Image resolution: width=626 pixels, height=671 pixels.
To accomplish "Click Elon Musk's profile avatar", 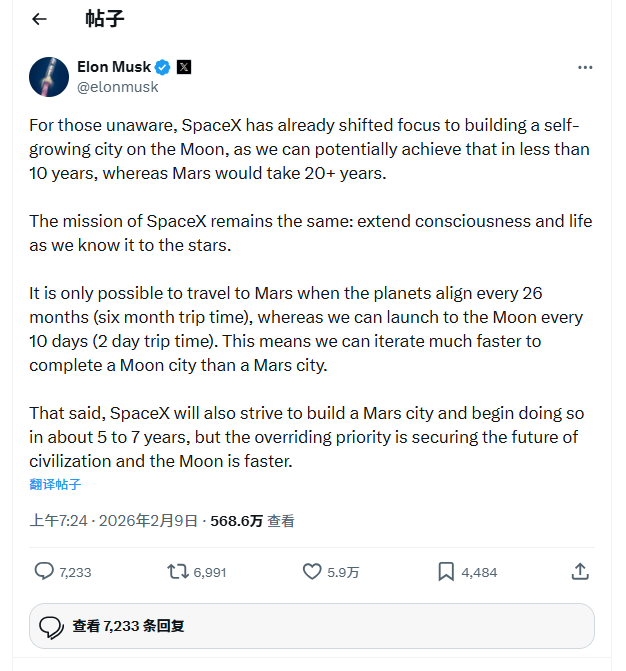I will [49, 77].
